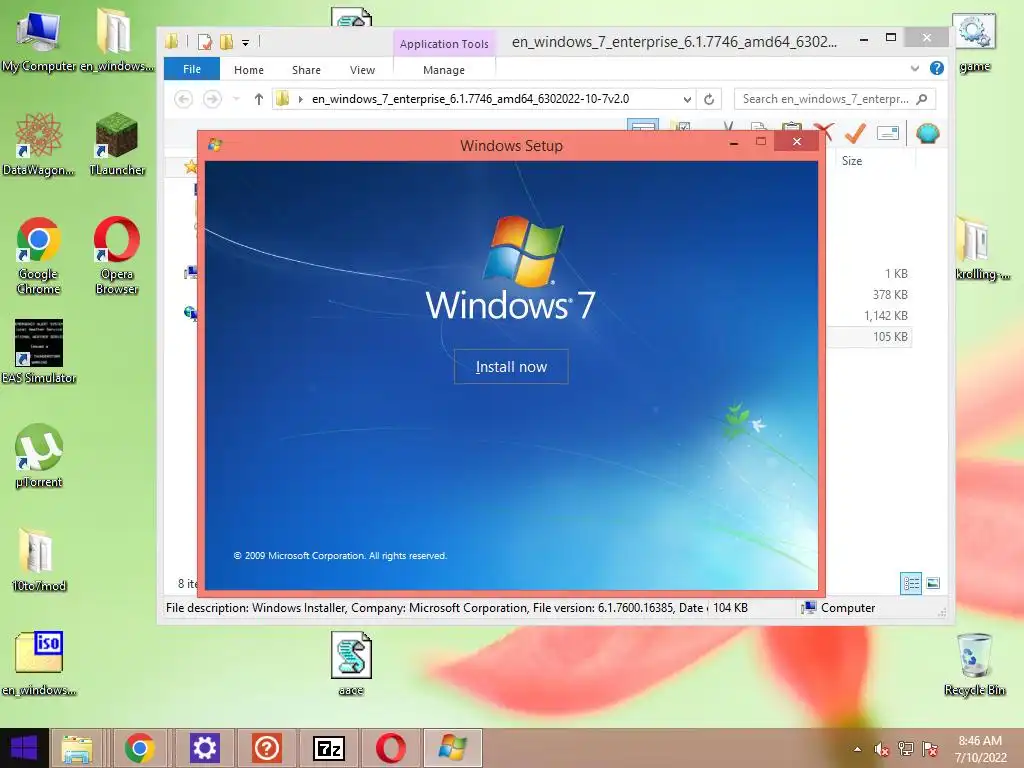1024x768 pixels.
Task: Open the File tab in Explorer ribbon
Action: click(192, 69)
